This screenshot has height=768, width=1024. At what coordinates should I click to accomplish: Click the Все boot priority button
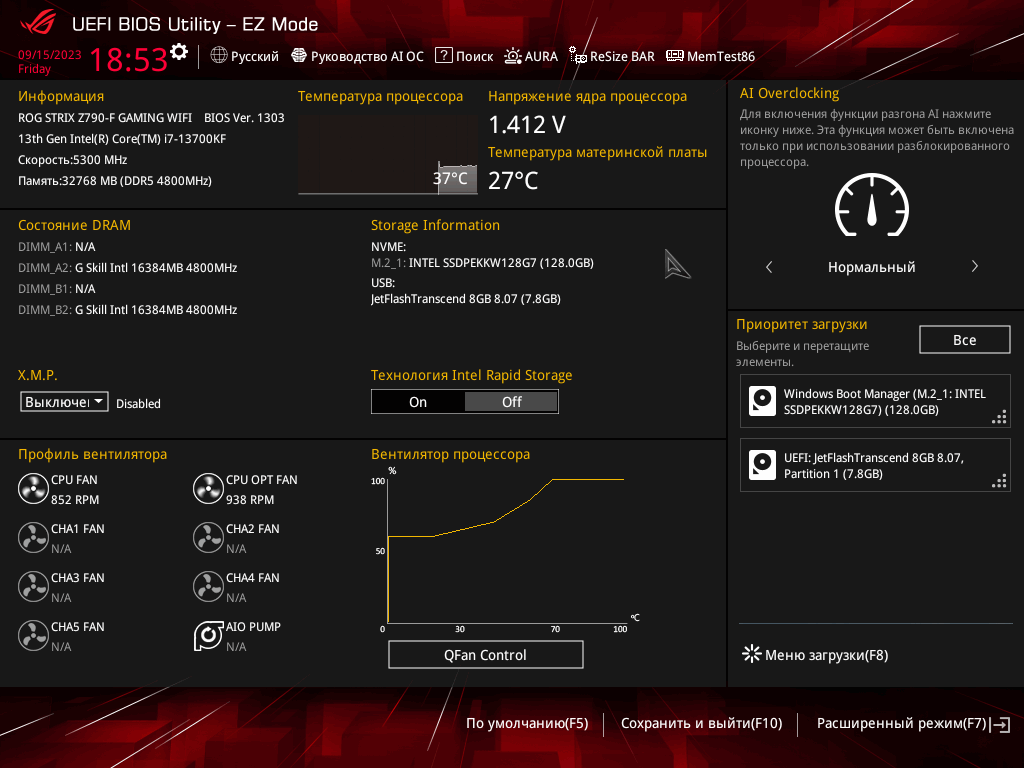point(964,340)
